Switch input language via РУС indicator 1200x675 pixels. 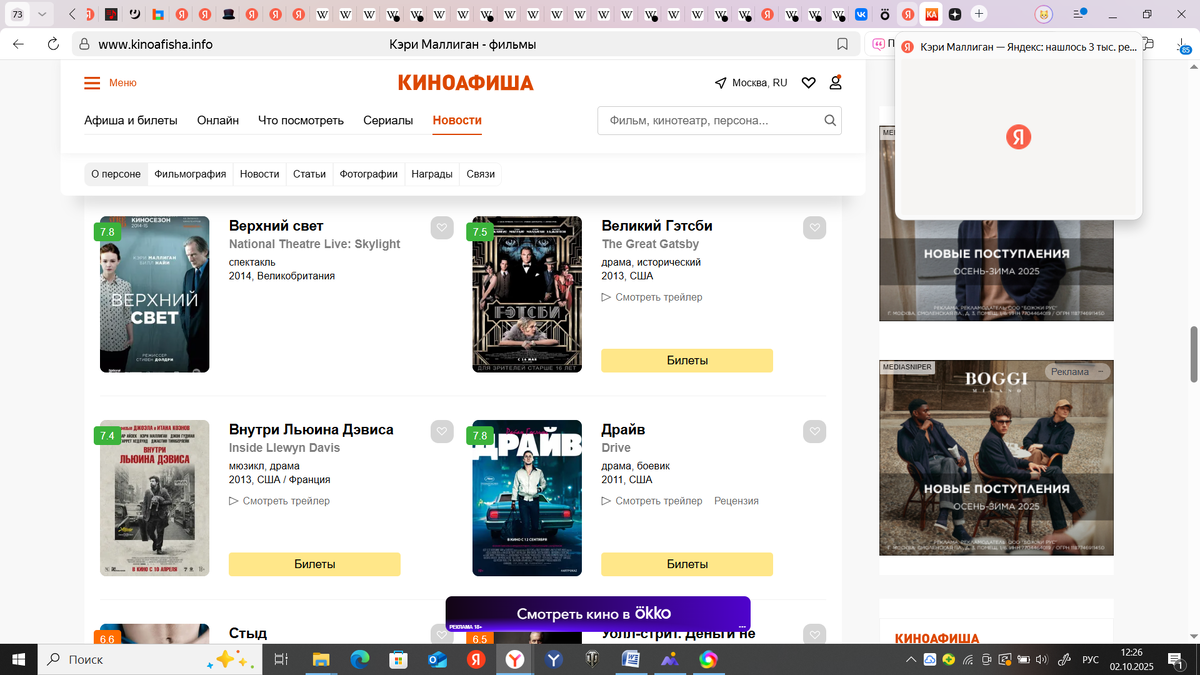click(1091, 660)
